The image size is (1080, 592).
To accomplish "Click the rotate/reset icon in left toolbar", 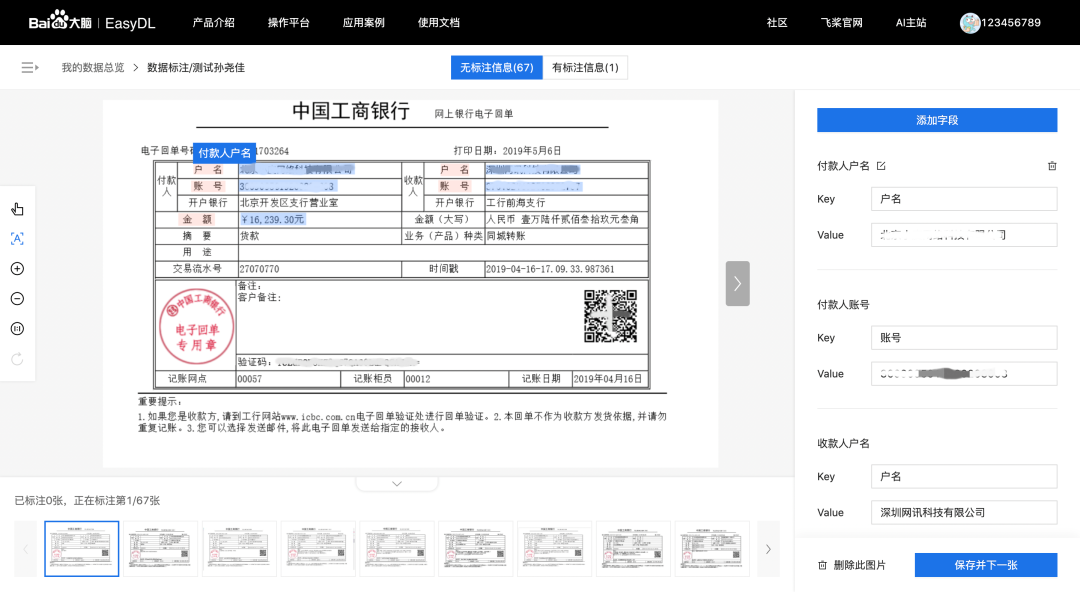I will pyautogui.click(x=17, y=358).
